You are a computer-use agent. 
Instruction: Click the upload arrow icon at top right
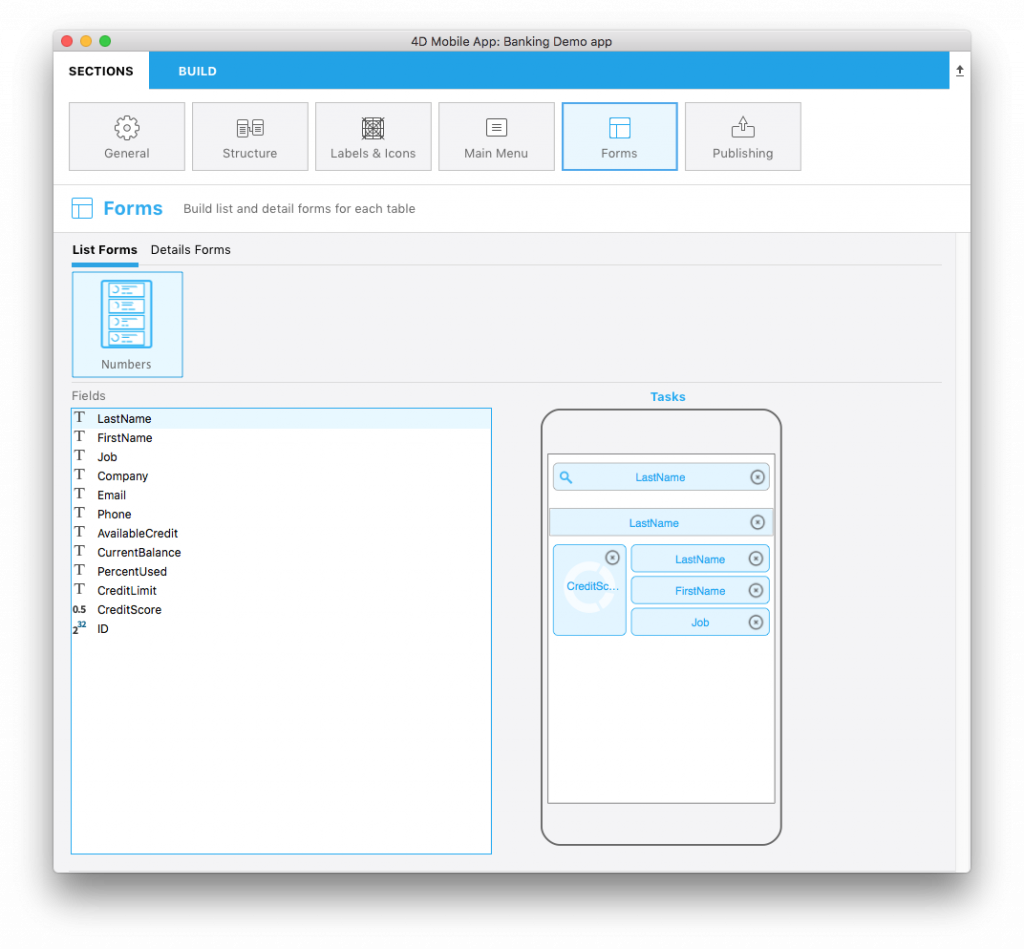coord(959,71)
